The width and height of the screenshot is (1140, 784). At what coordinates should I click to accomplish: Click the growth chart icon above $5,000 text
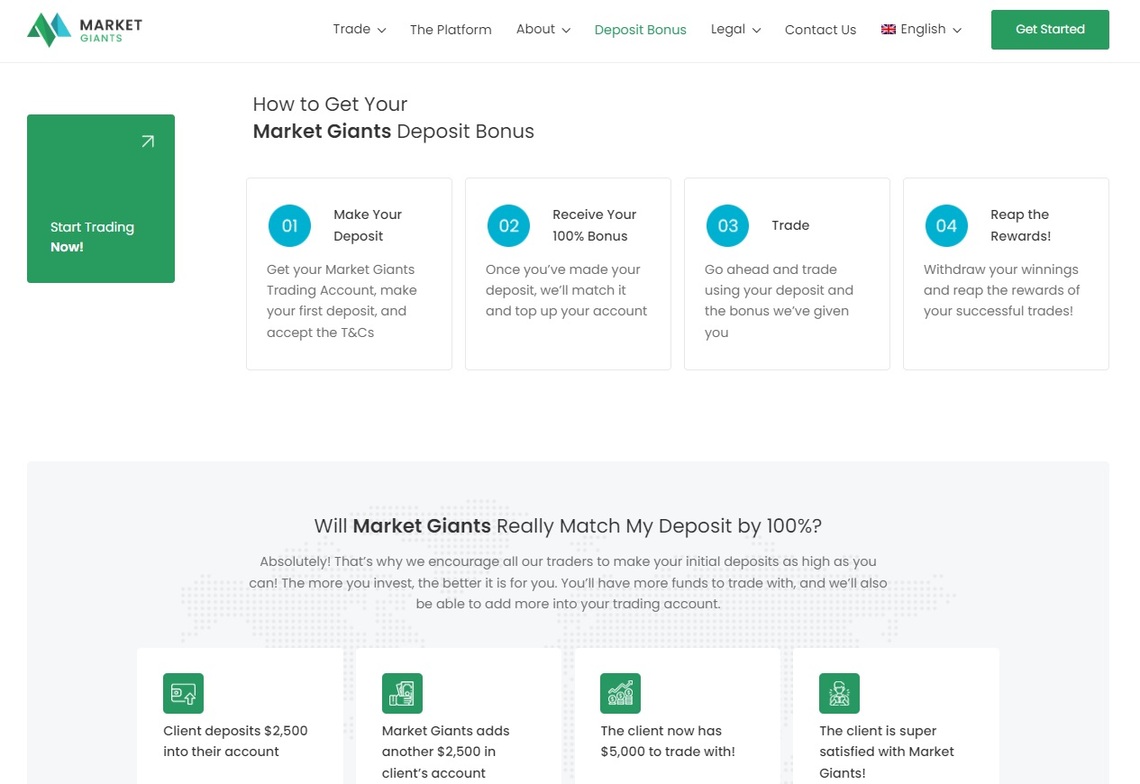620,693
